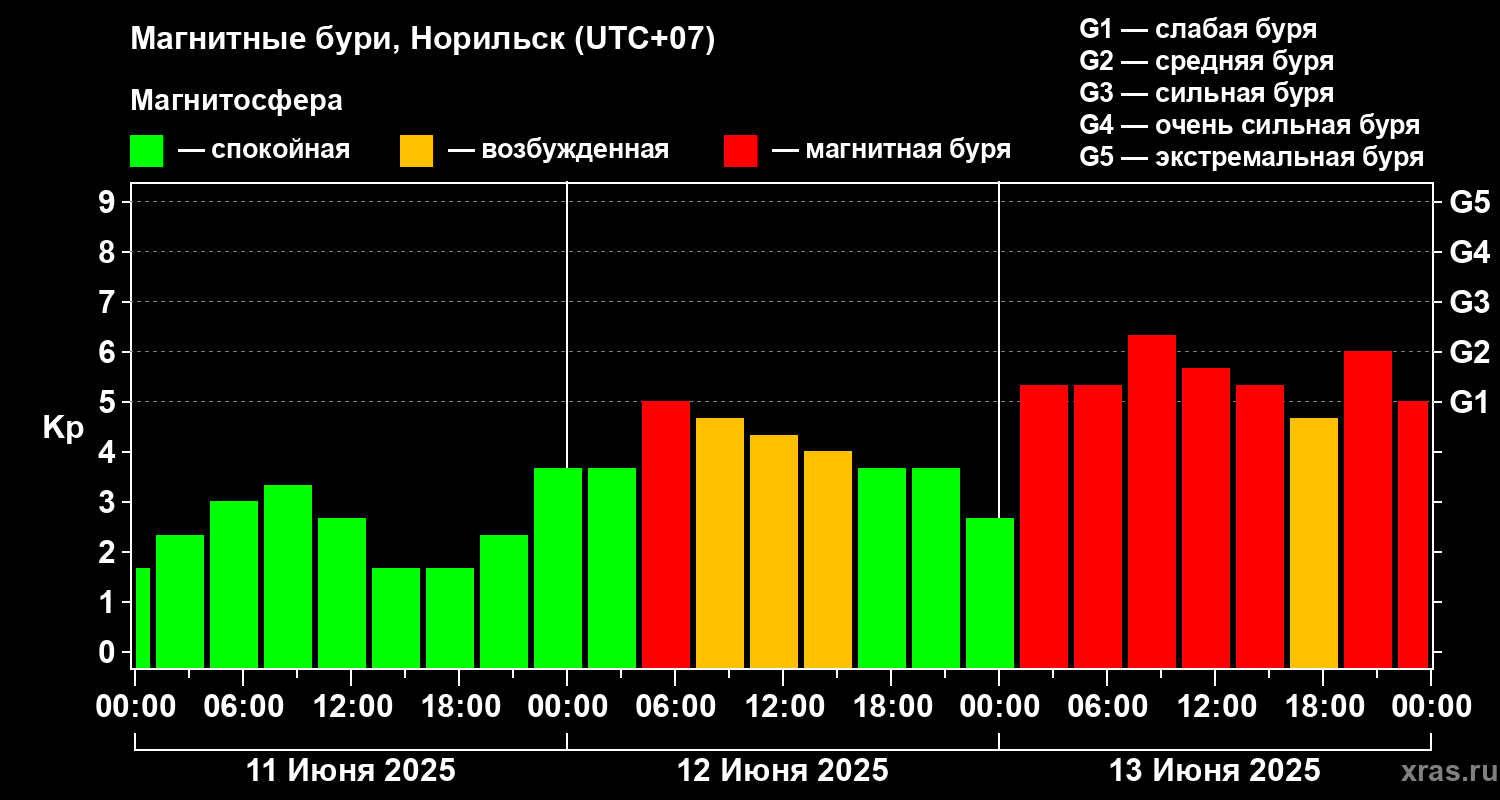Click the last red bar ending 13 June
Screen dimensions: 1500x800
pos(1413,534)
